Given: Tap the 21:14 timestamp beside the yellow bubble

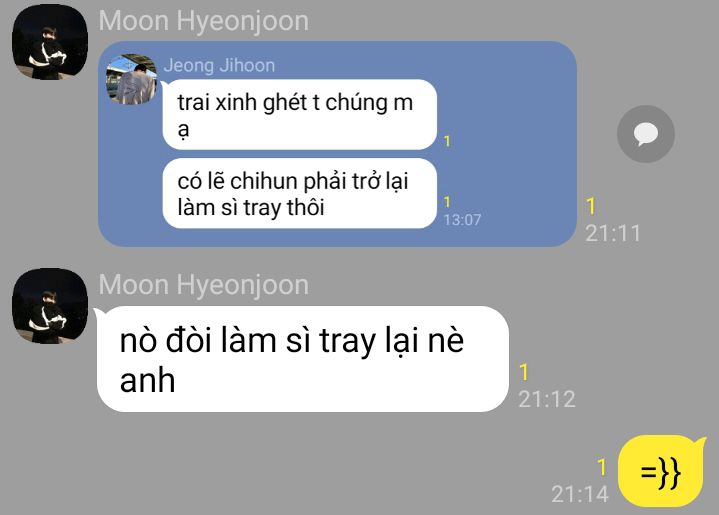Looking at the screenshot, I should click(580, 494).
